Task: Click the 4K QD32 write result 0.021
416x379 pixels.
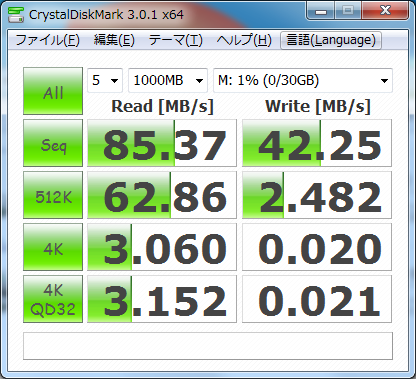Action: click(x=317, y=299)
